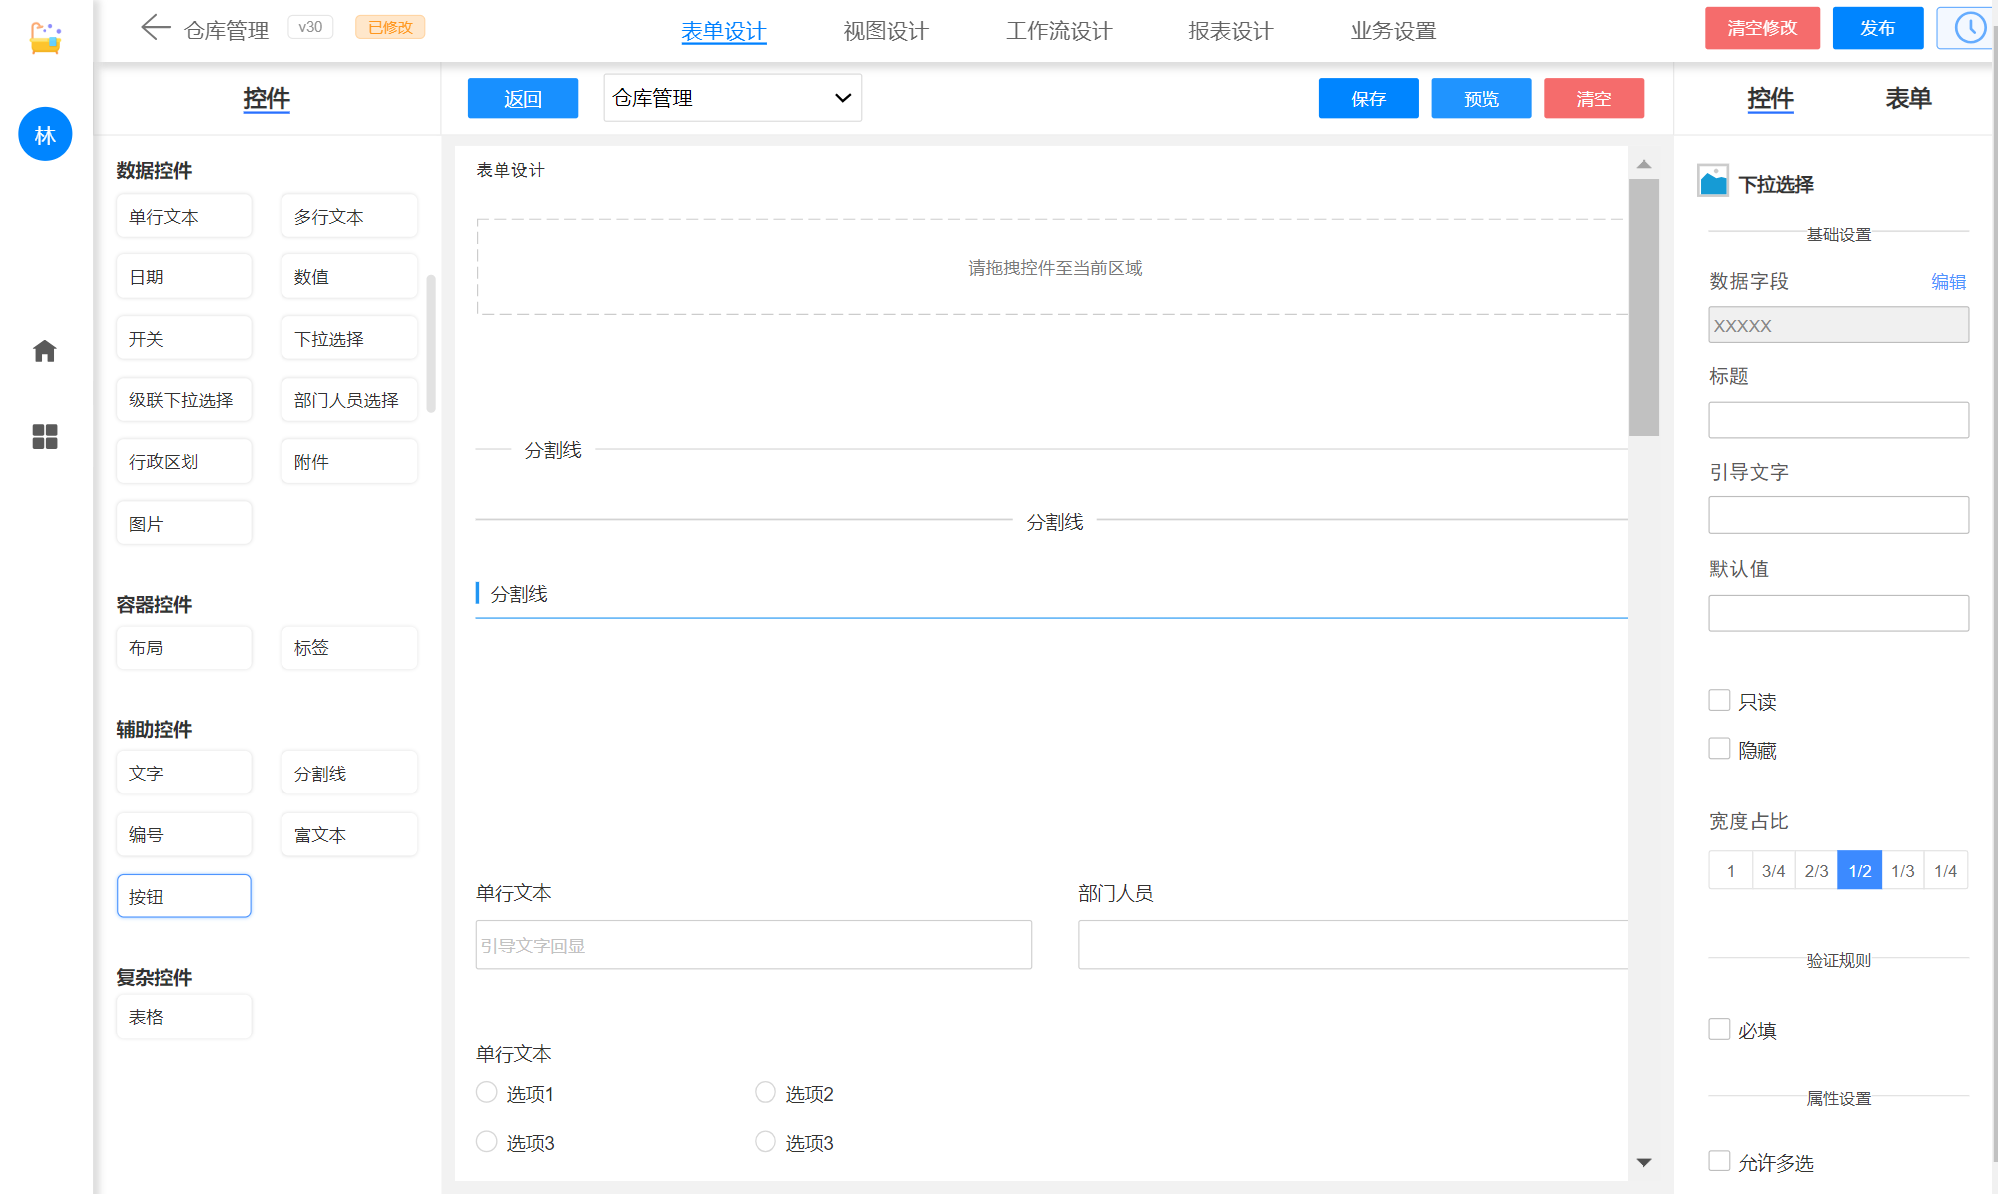Click the canvas vertical scrollbar thumb
The width and height of the screenshot is (1998, 1194).
1643,307
